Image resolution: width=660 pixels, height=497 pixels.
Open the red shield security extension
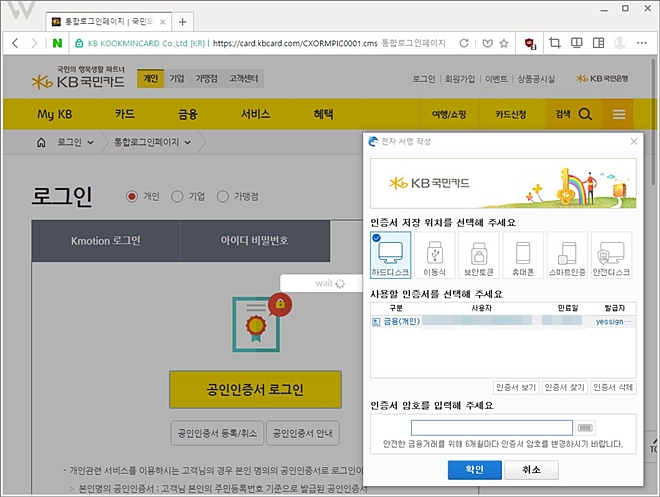(x=530, y=43)
